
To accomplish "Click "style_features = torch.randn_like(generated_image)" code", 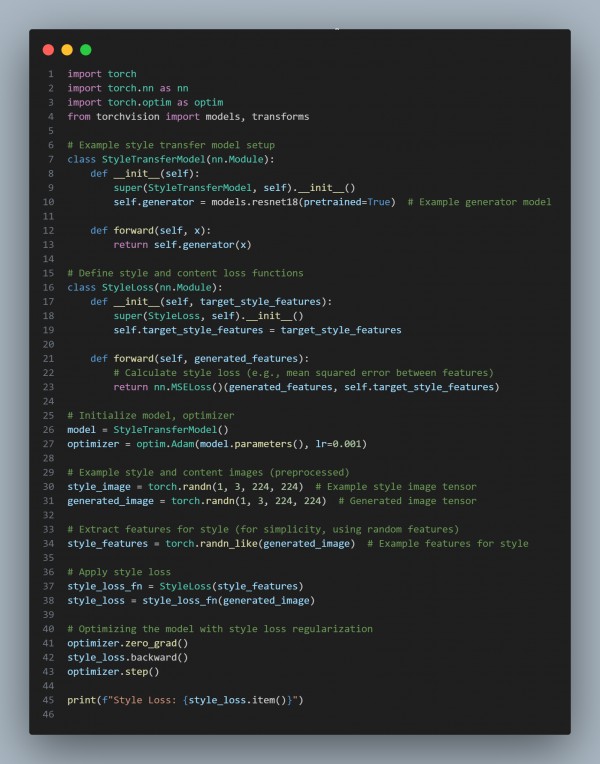I will 211,543.
